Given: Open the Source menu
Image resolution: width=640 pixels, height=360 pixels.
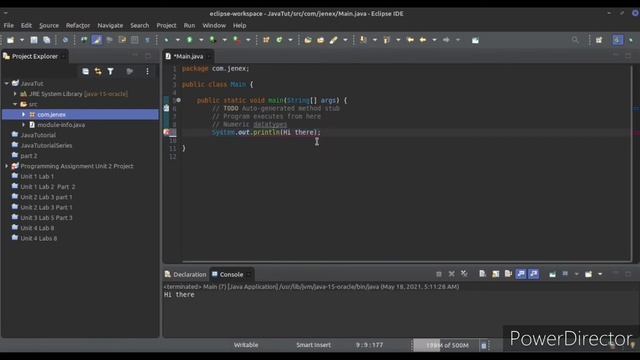Looking at the screenshot, I should (x=49, y=25).
